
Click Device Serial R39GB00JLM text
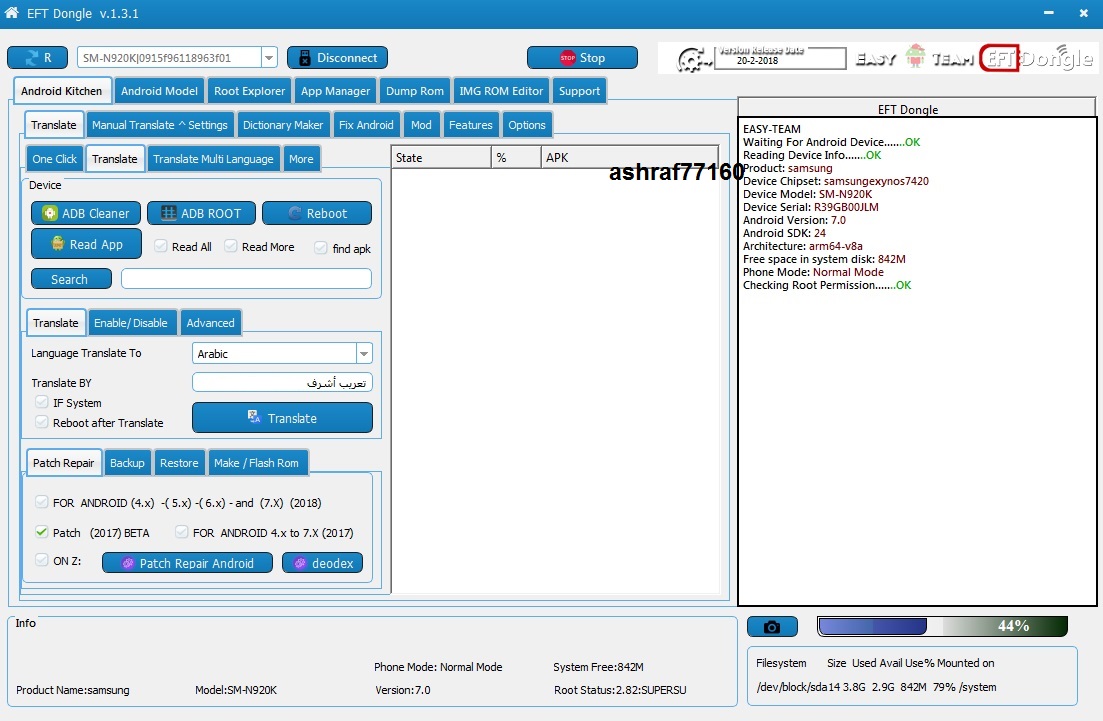[810, 207]
